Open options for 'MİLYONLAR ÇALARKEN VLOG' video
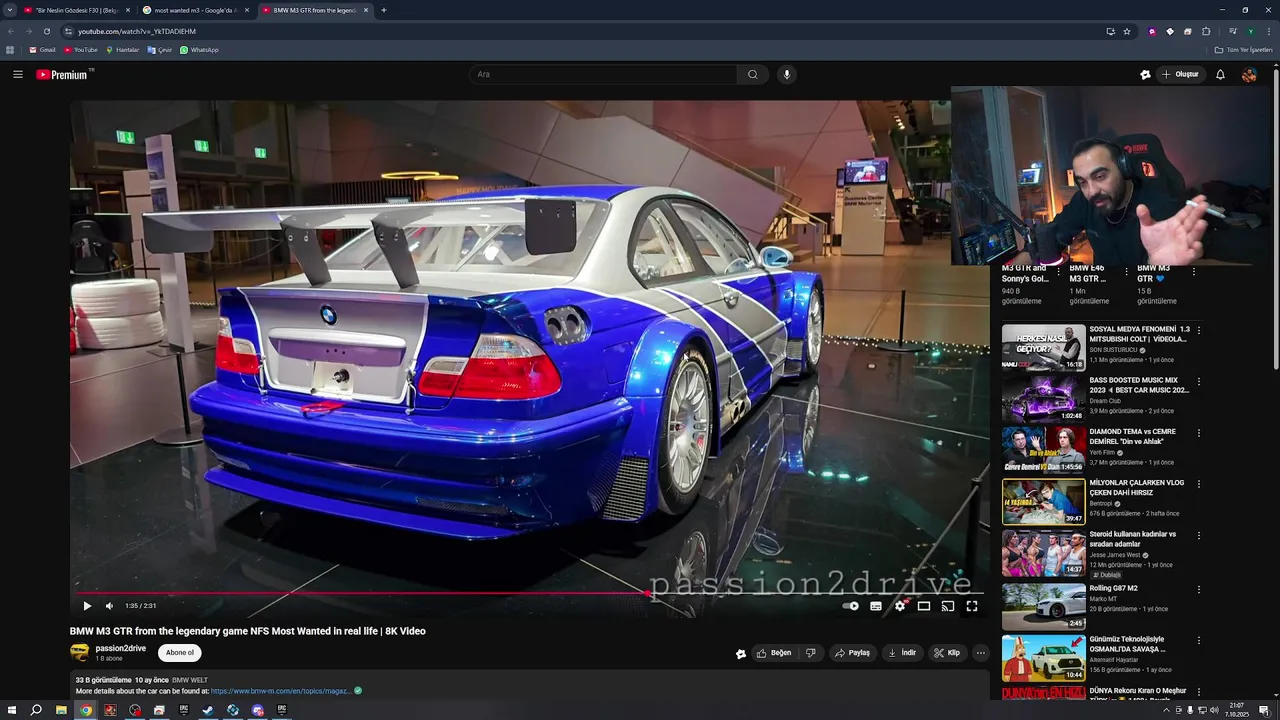The width and height of the screenshot is (1280, 720). click(1198, 484)
